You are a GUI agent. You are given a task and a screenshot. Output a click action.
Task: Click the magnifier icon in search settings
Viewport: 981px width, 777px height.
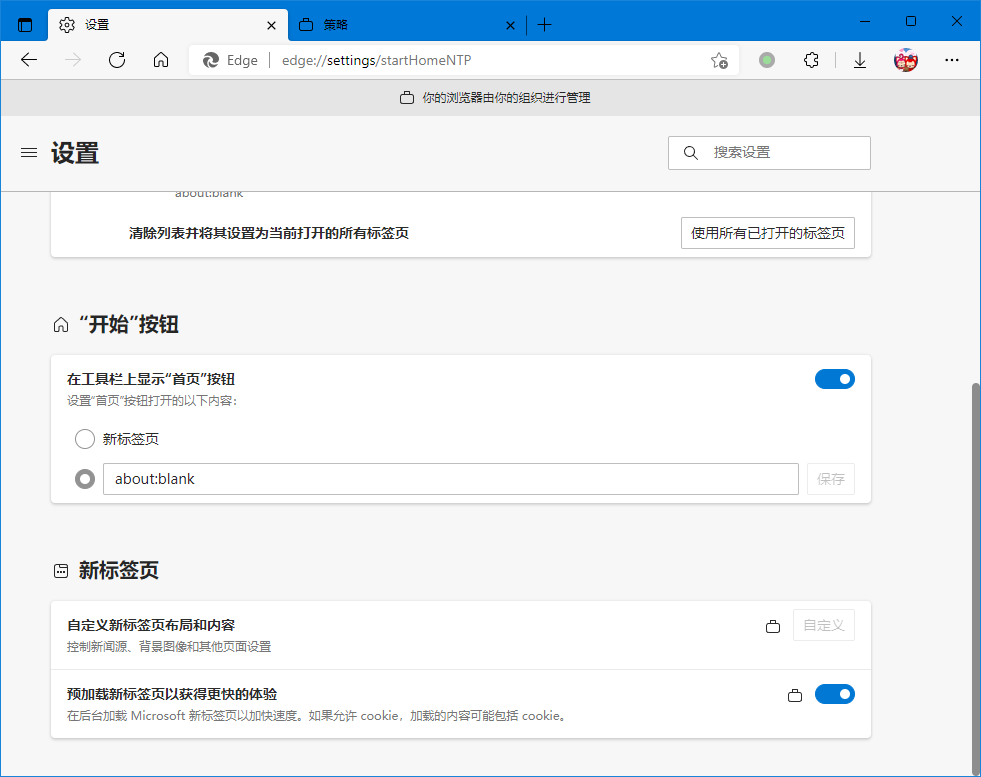[x=691, y=153]
